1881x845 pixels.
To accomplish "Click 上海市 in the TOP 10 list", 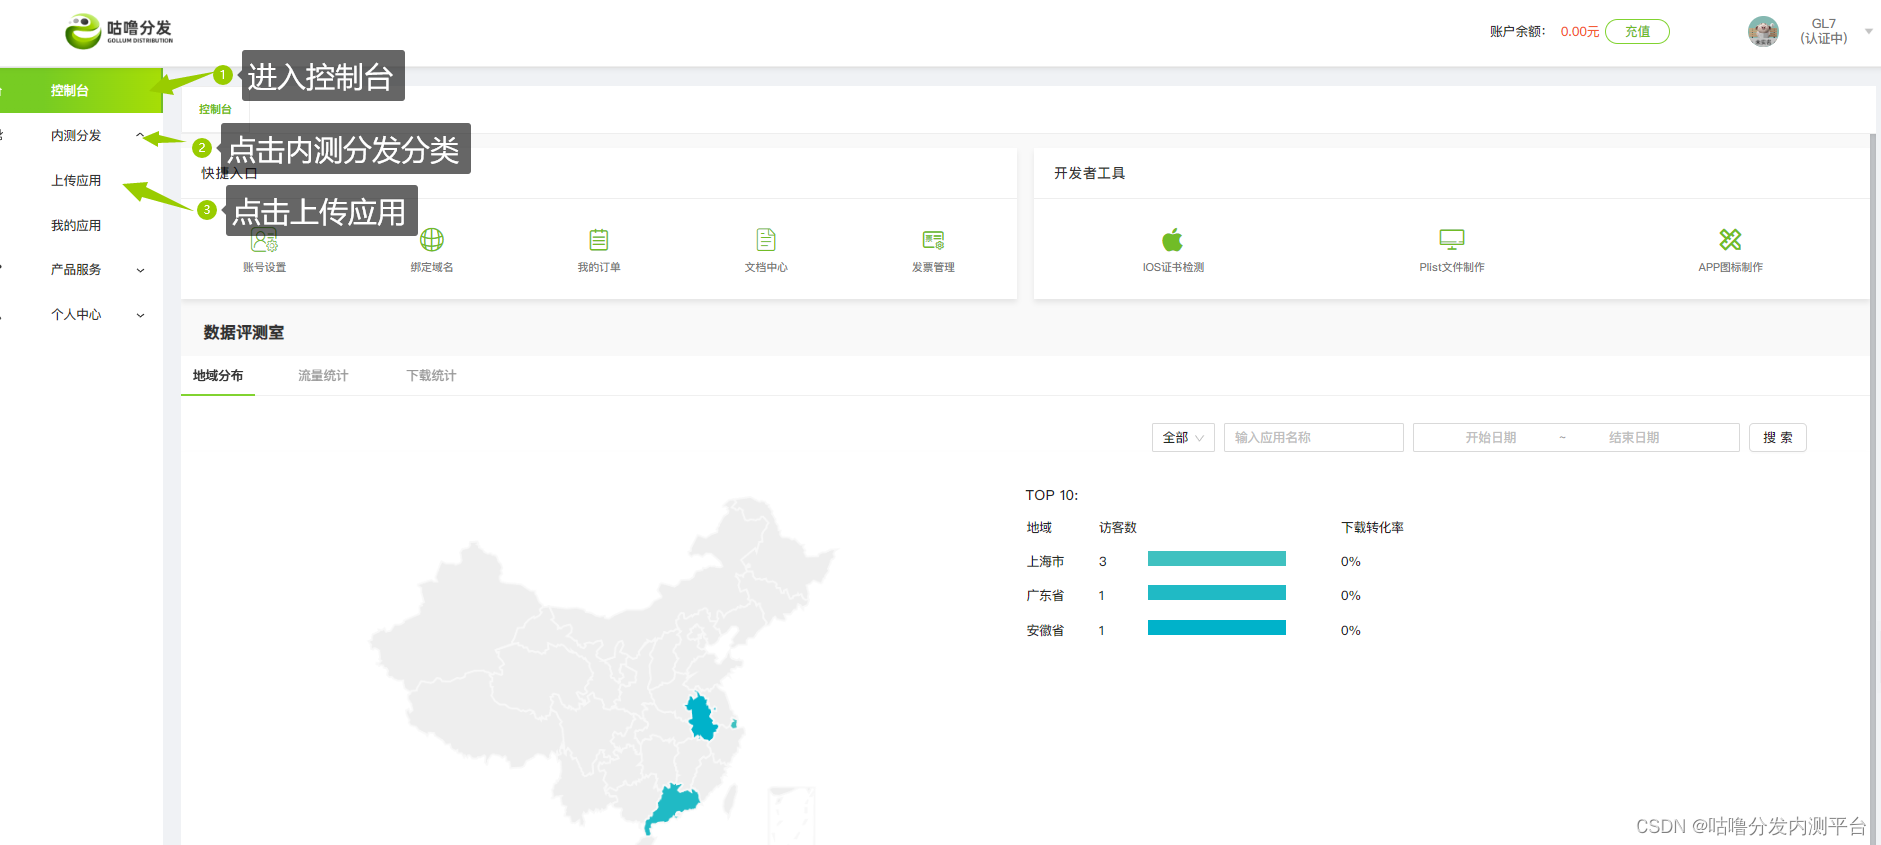I will tap(1045, 562).
